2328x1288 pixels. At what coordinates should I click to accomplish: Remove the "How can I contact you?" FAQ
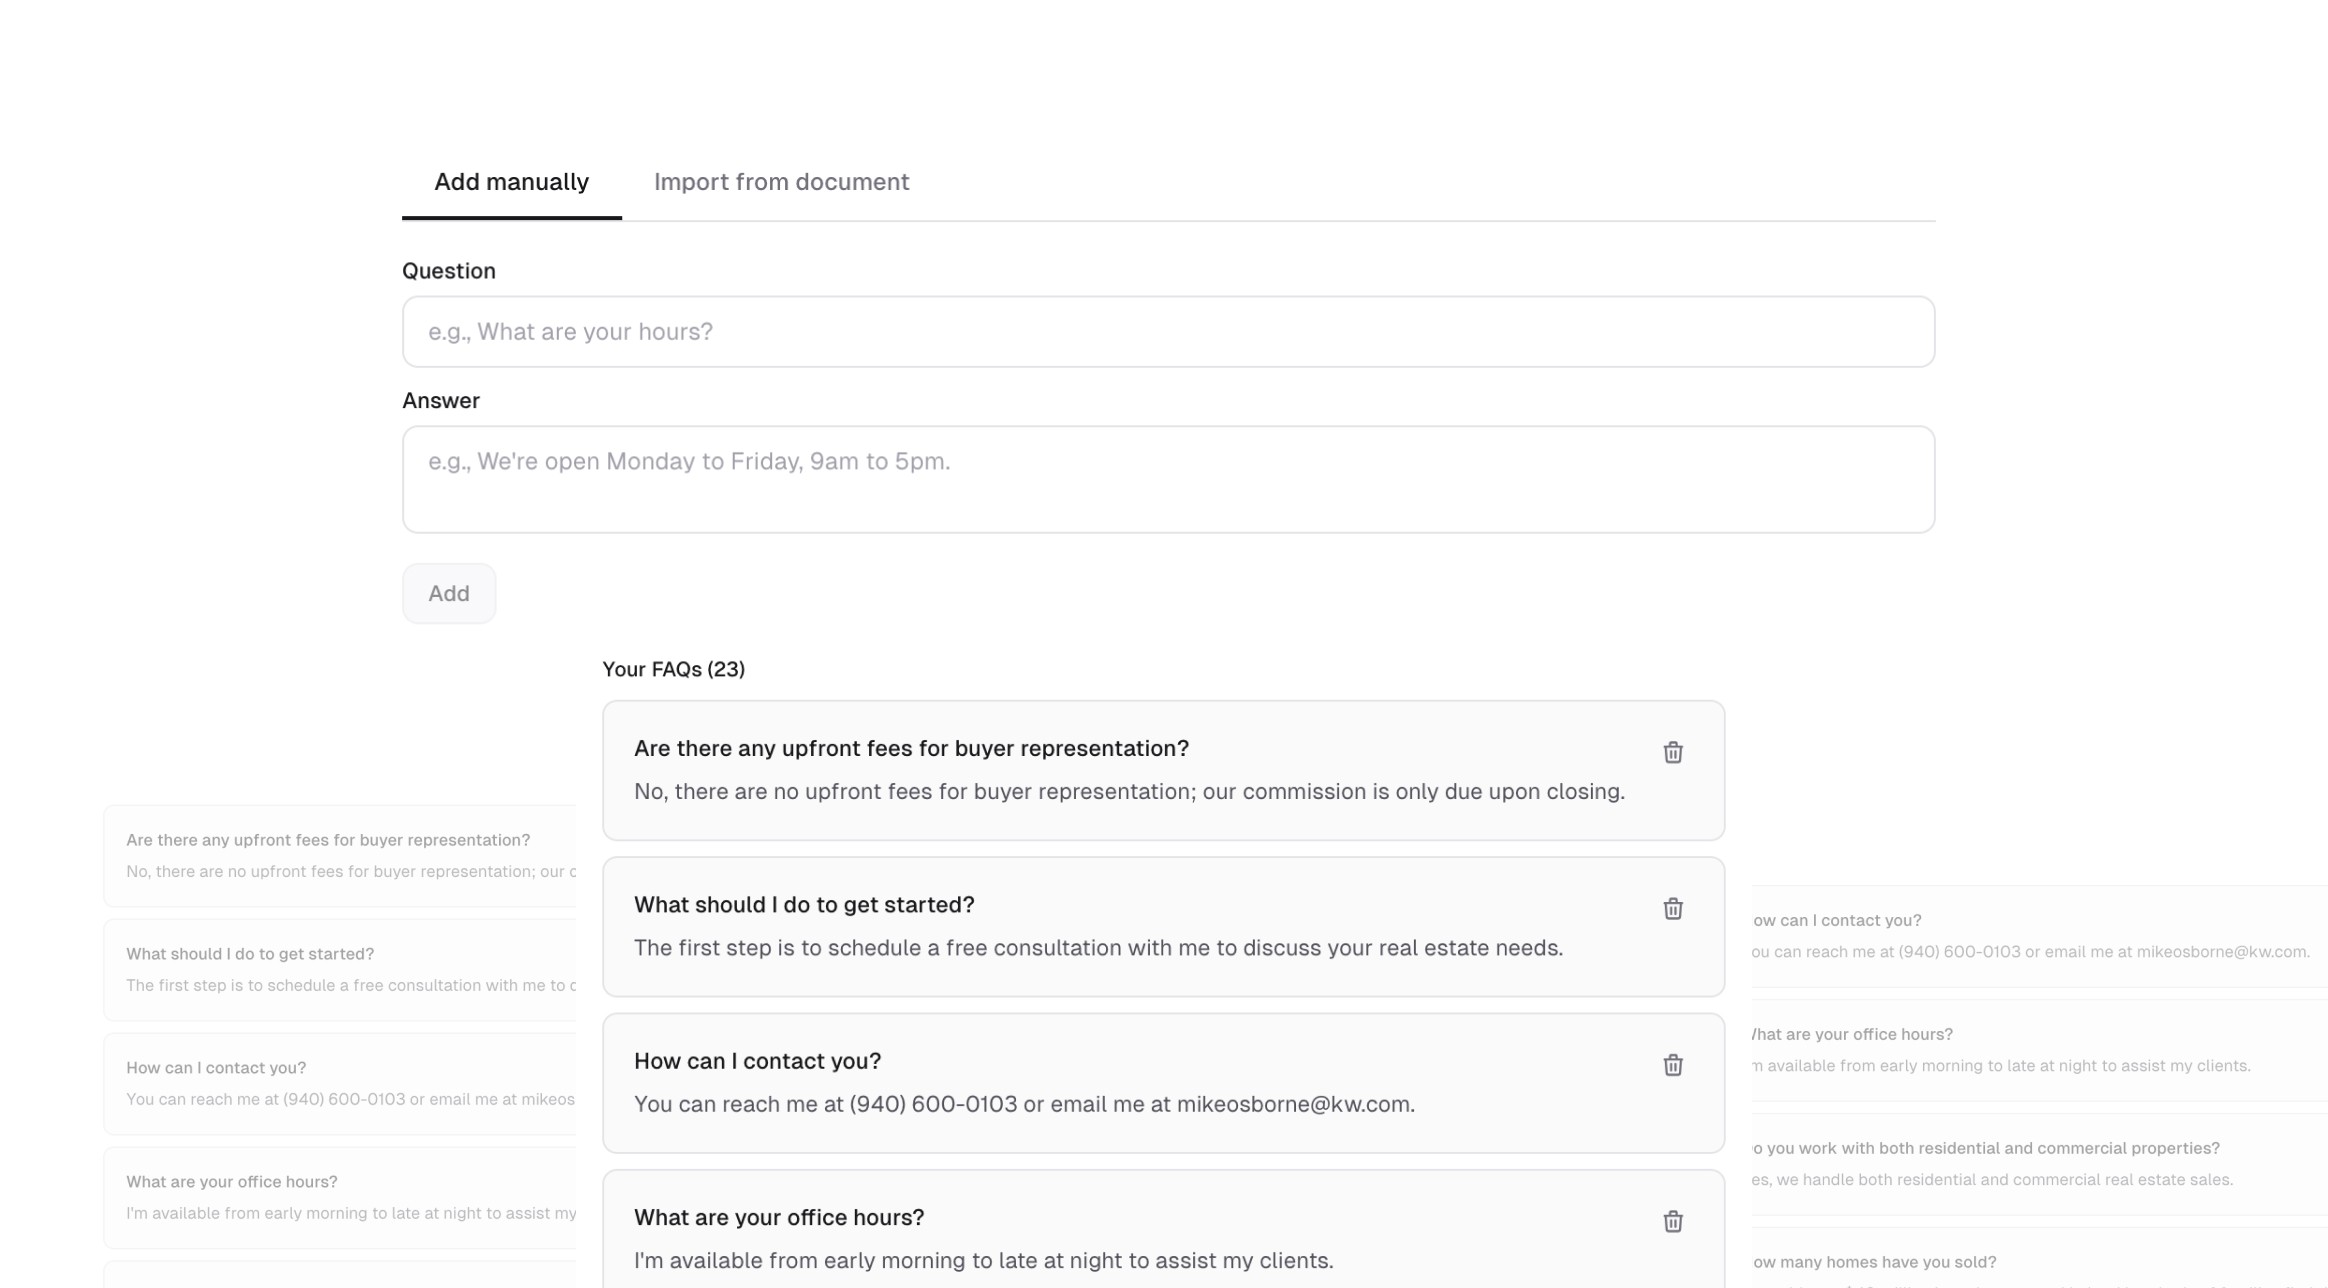click(x=1672, y=1065)
